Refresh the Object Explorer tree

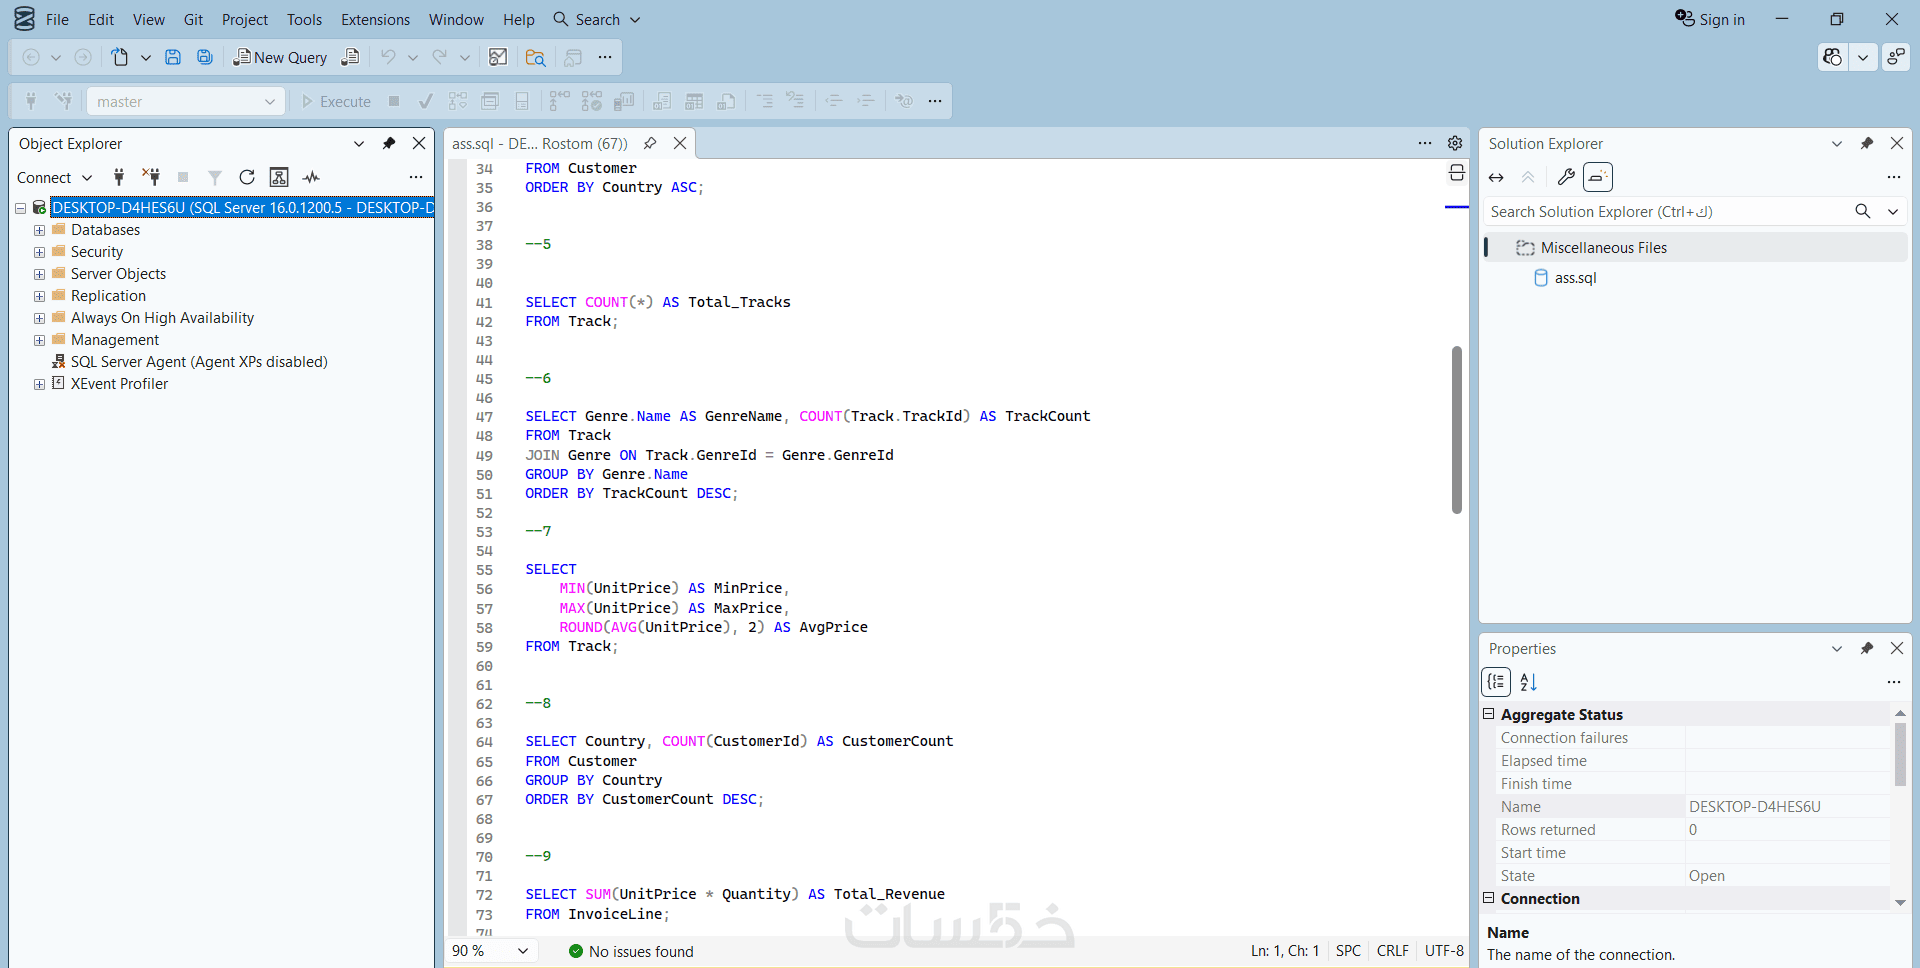click(x=247, y=177)
